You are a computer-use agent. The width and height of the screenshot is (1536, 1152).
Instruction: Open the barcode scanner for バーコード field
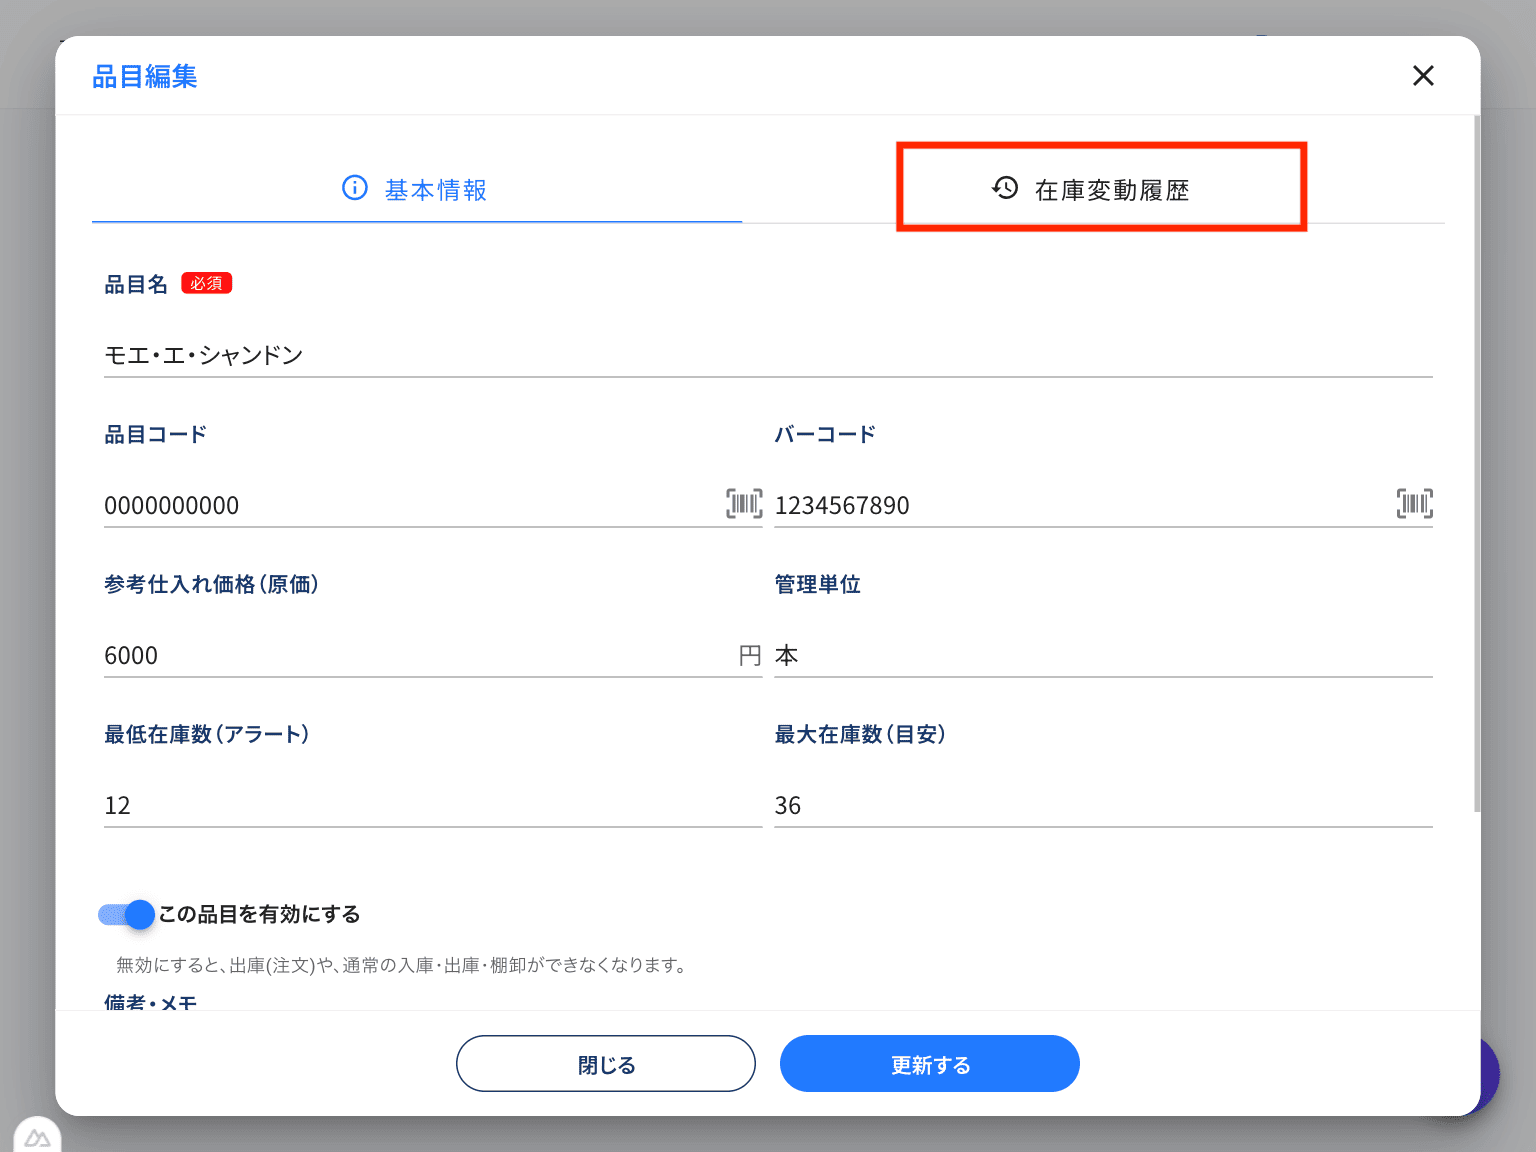pyautogui.click(x=1414, y=505)
